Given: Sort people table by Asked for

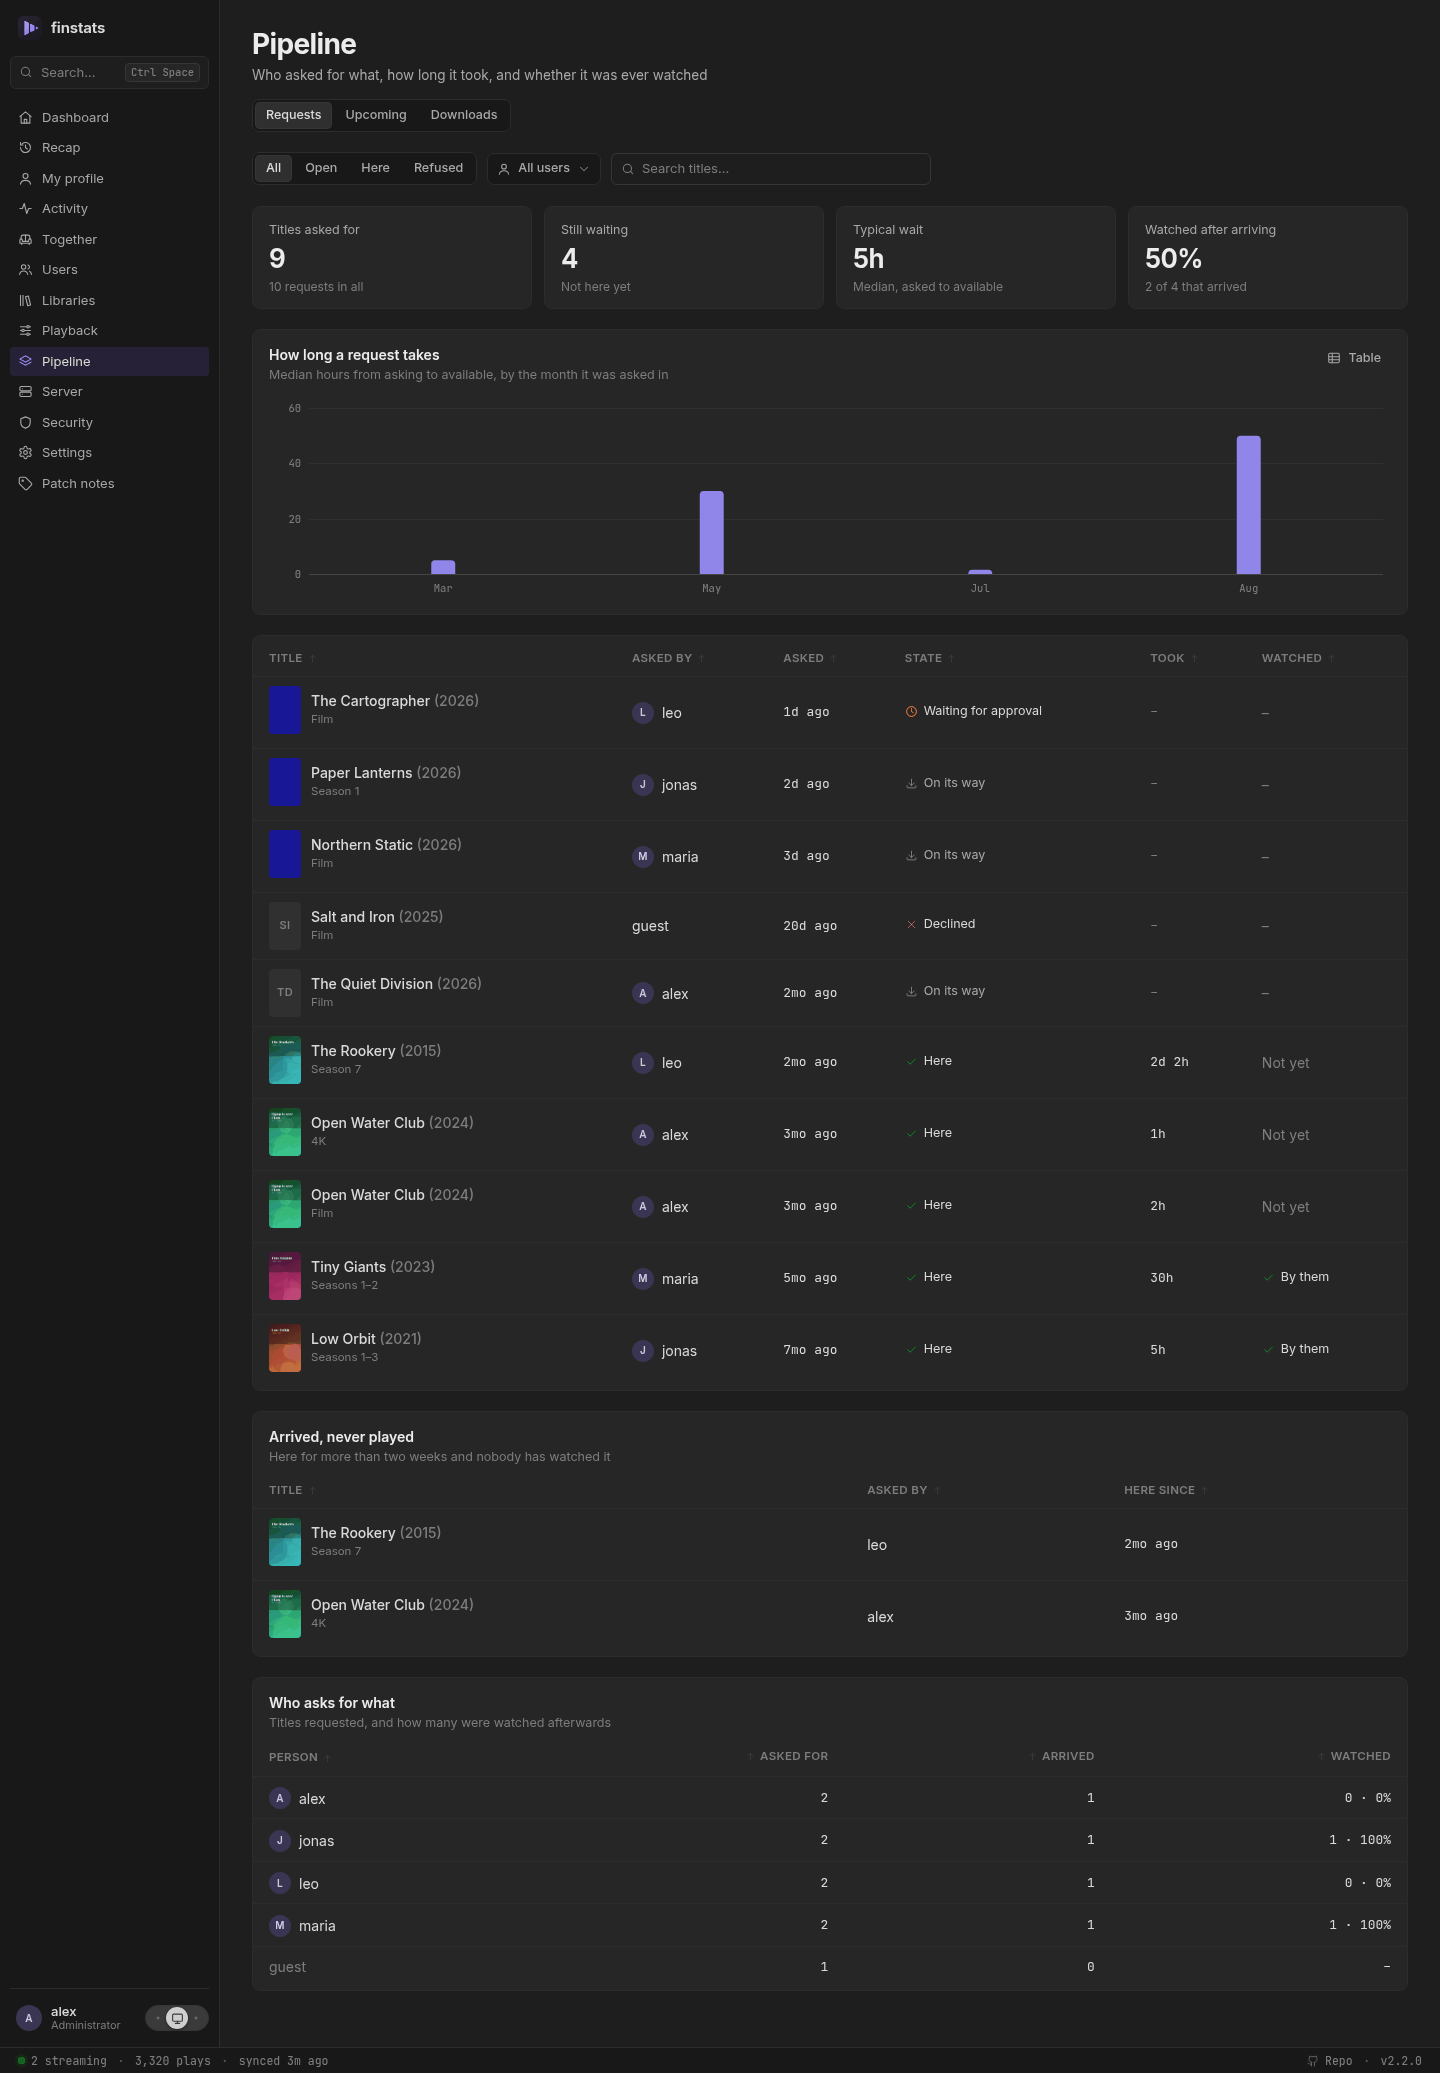Looking at the screenshot, I should (x=788, y=1756).
